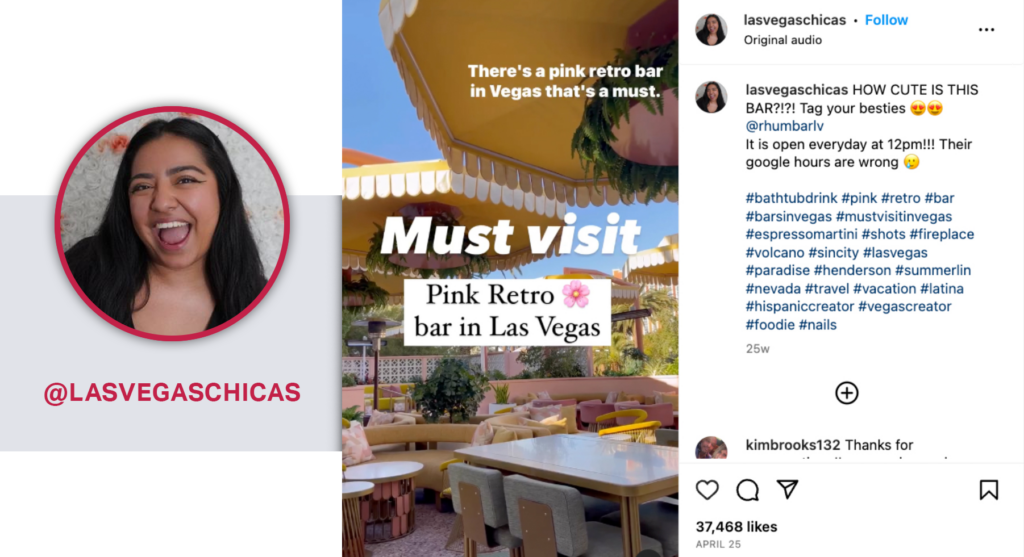Open the @rhumbarlv mention link
The image size is (1024, 557).
coord(784,126)
